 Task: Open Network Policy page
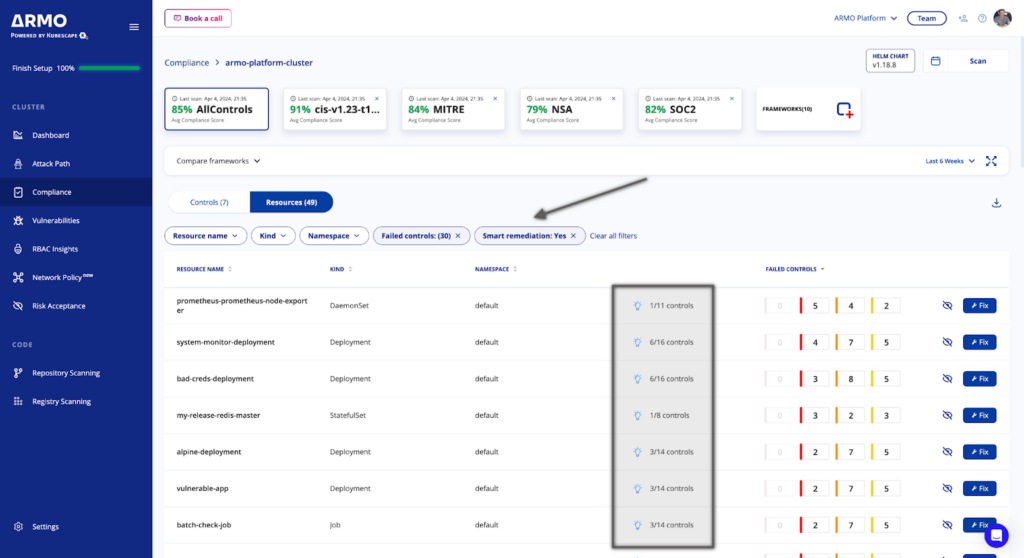(x=62, y=277)
